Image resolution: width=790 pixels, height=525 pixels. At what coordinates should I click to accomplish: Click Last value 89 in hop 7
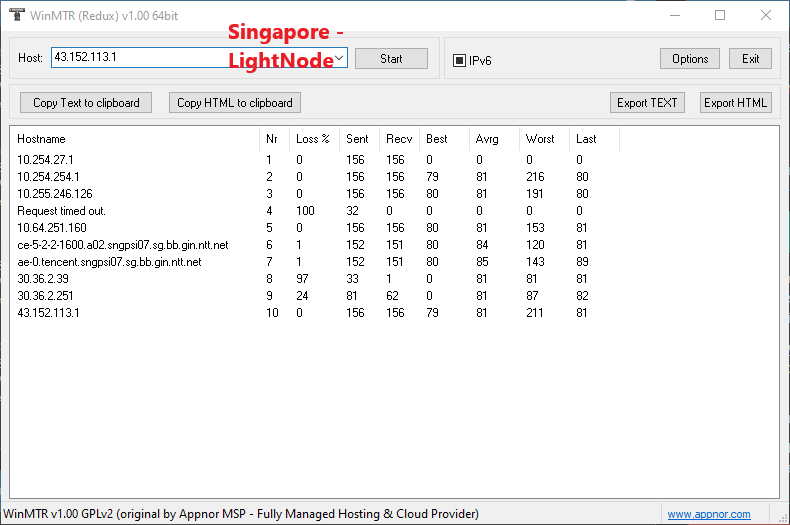pyautogui.click(x=582, y=262)
